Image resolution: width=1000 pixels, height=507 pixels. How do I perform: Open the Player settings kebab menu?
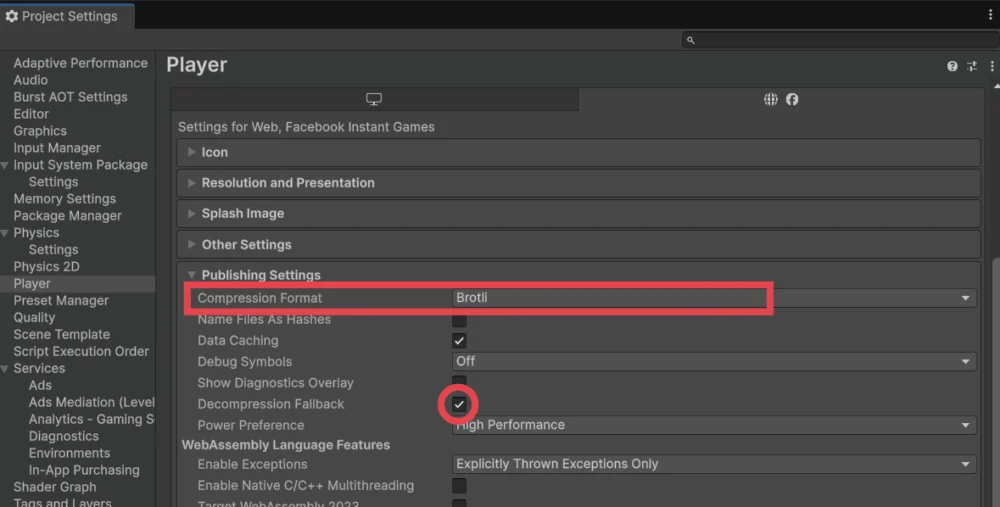pos(991,66)
